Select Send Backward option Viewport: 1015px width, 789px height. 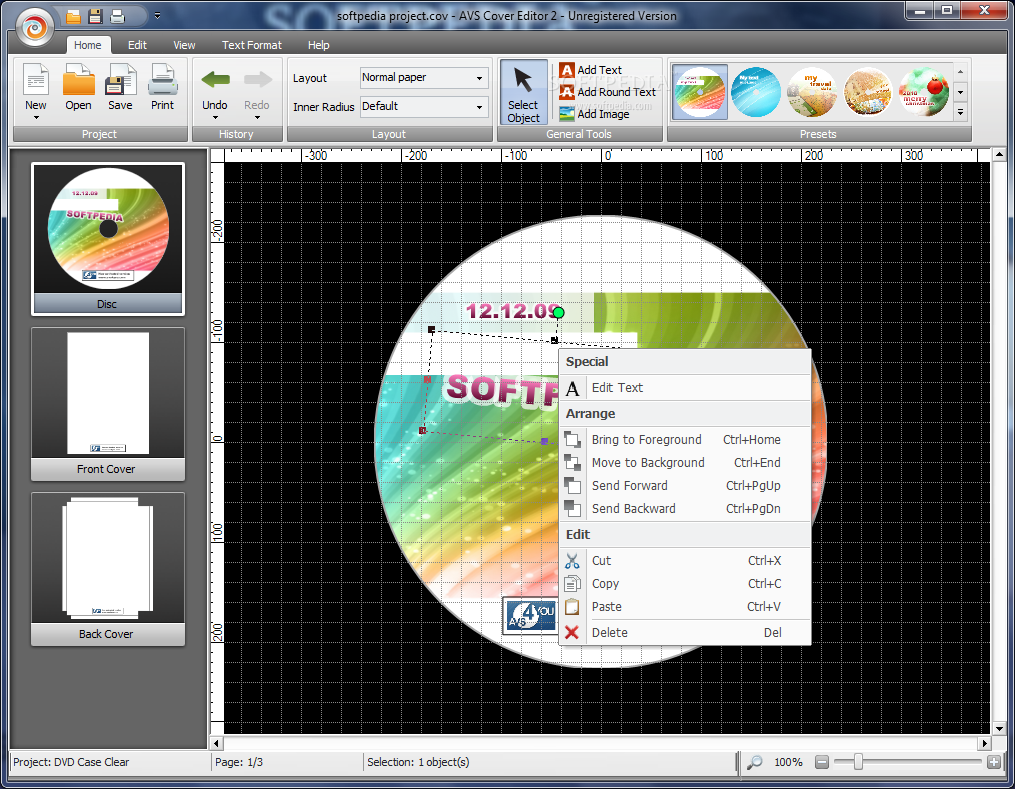[x=686, y=509]
